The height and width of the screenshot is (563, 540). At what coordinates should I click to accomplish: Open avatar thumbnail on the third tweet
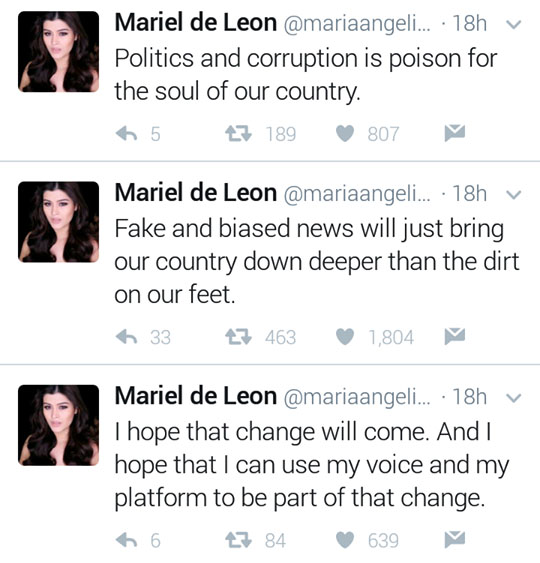point(59,425)
